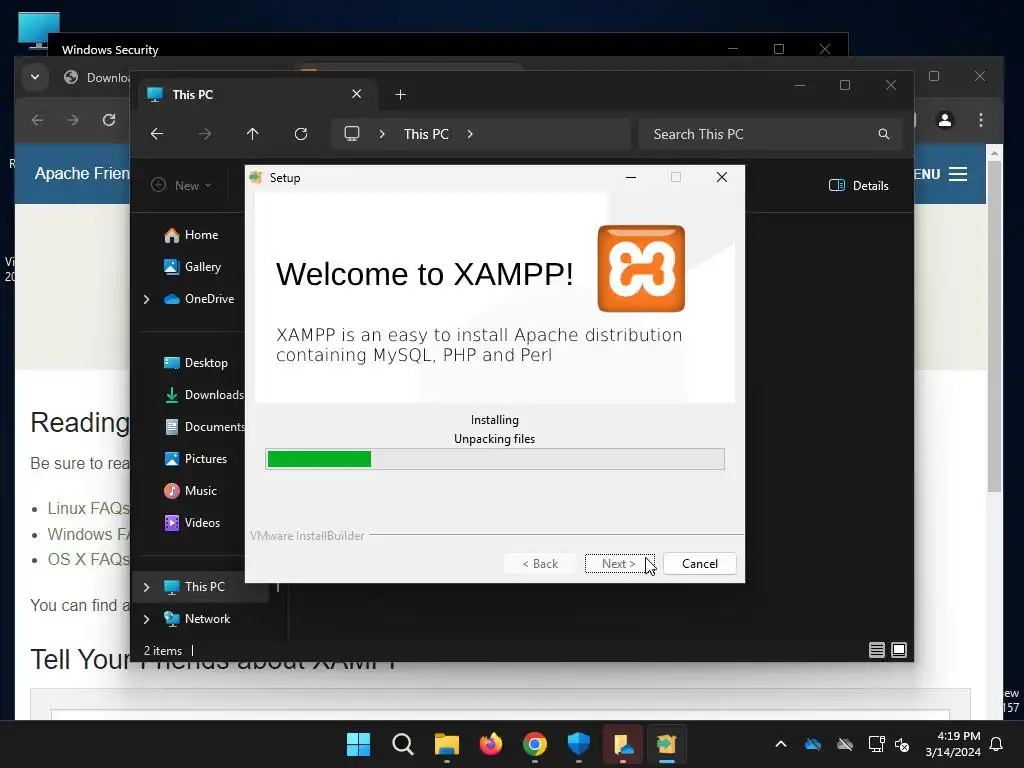The height and width of the screenshot is (768, 1024).
Task: Go up one folder level in Explorer
Action: [253, 134]
